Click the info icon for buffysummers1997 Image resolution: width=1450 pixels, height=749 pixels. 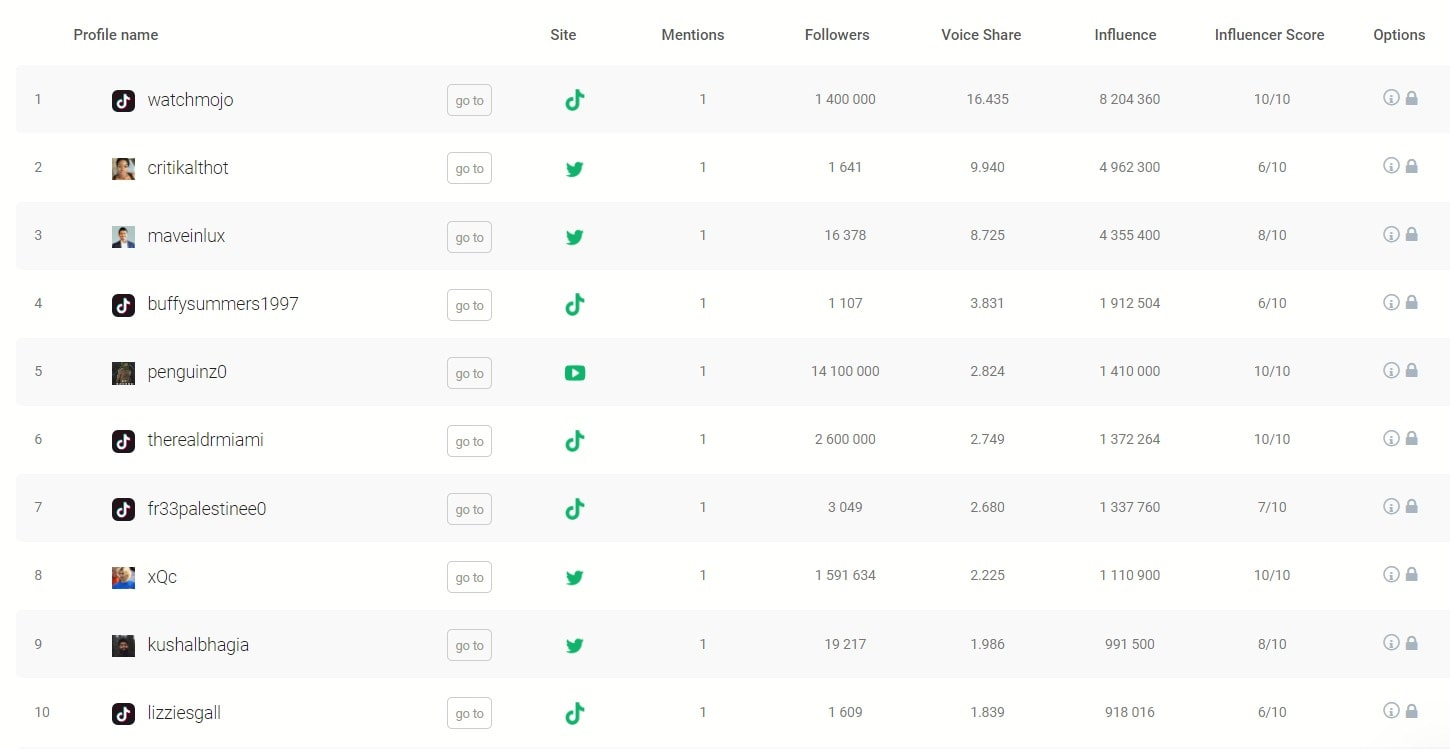click(1390, 302)
